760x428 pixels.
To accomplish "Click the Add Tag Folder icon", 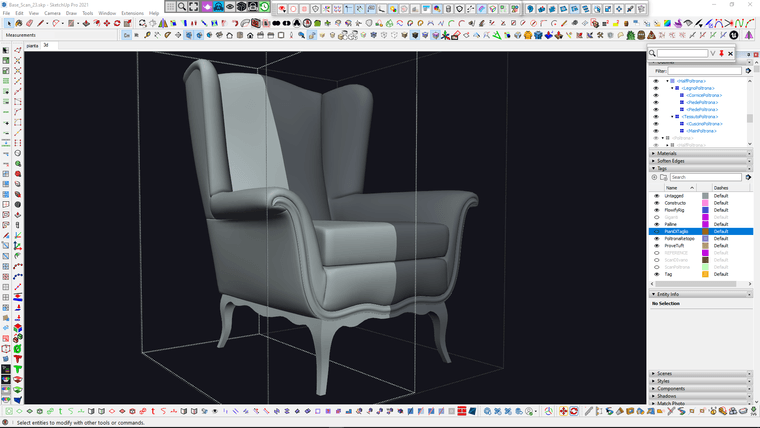I will click(663, 177).
